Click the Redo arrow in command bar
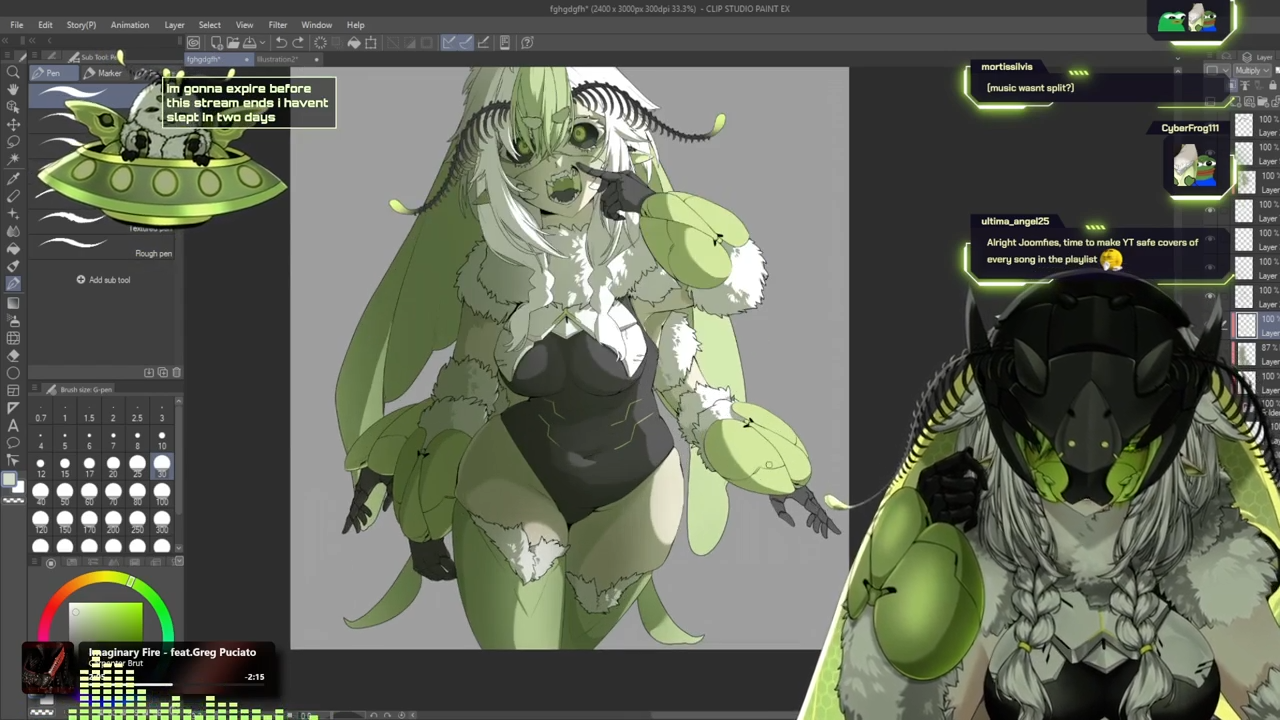The height and width of the screenshot is (720, 1280). (x=298, y=42)
